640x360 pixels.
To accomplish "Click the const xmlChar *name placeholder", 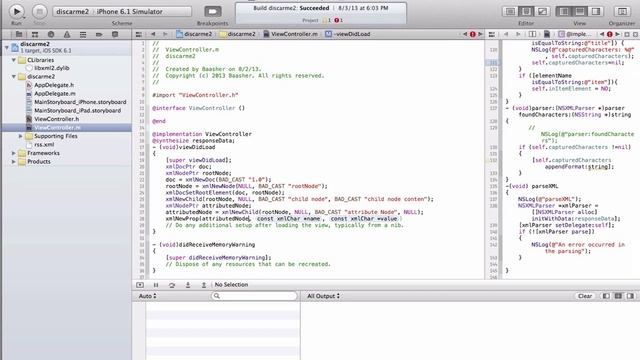I will click(288, 219).
